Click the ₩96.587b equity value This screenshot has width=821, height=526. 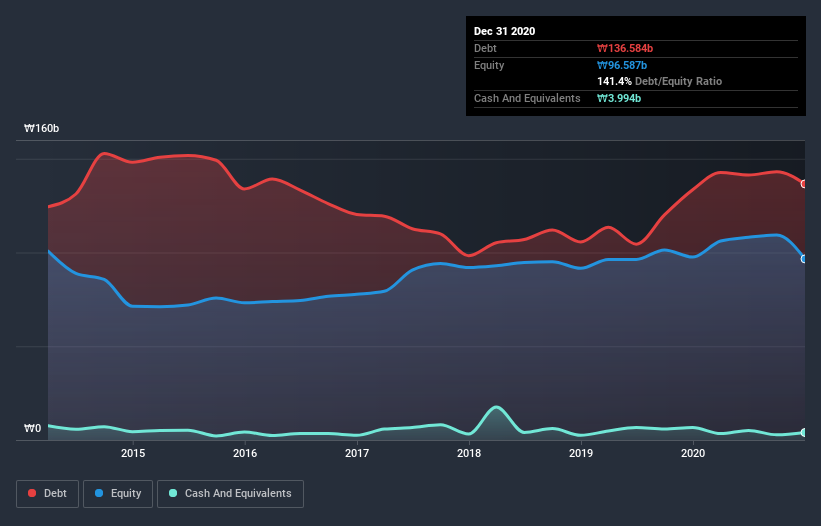[x=622, y=65]
